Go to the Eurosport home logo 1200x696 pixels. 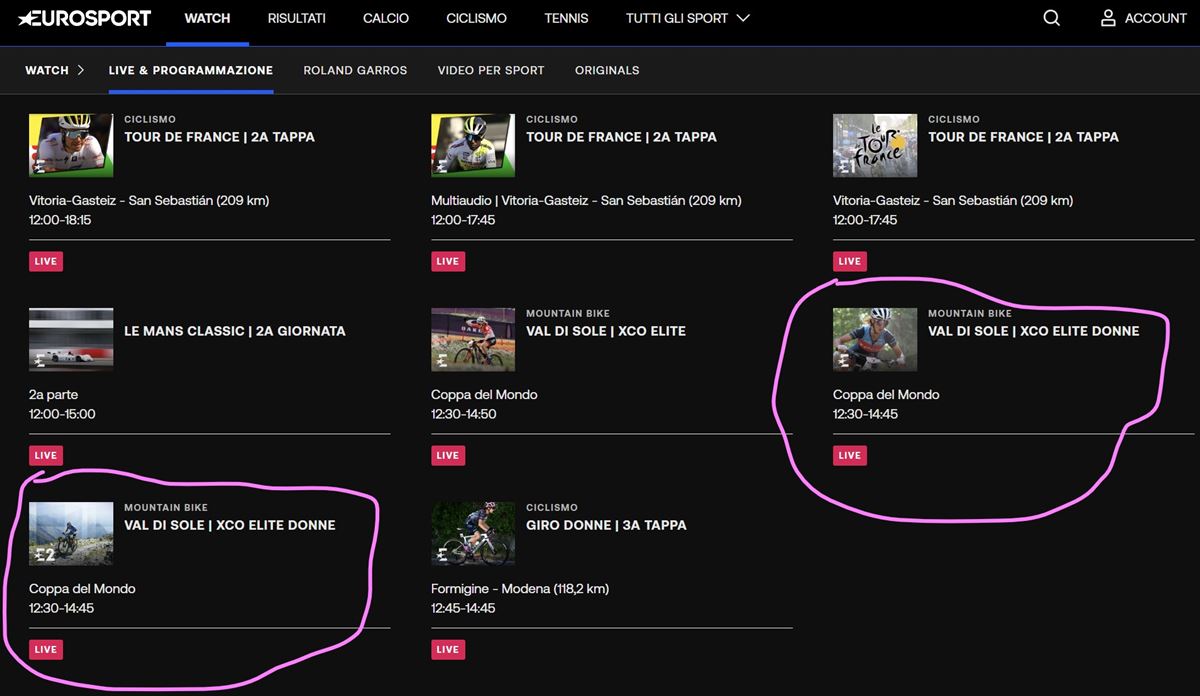(x=85, y=18)
